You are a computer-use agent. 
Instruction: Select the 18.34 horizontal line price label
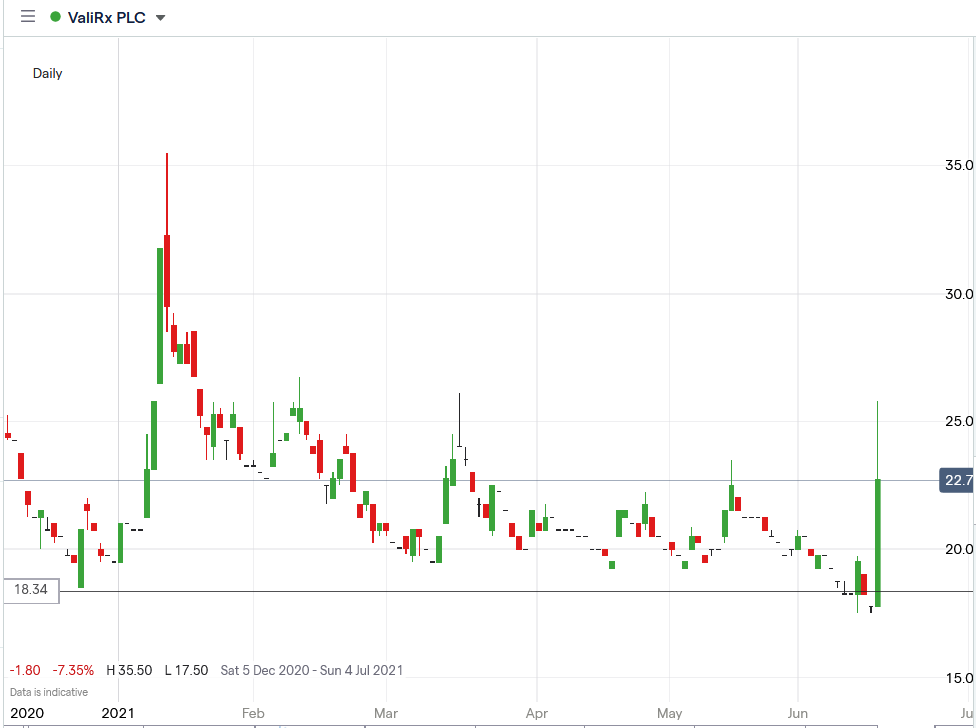31,590
